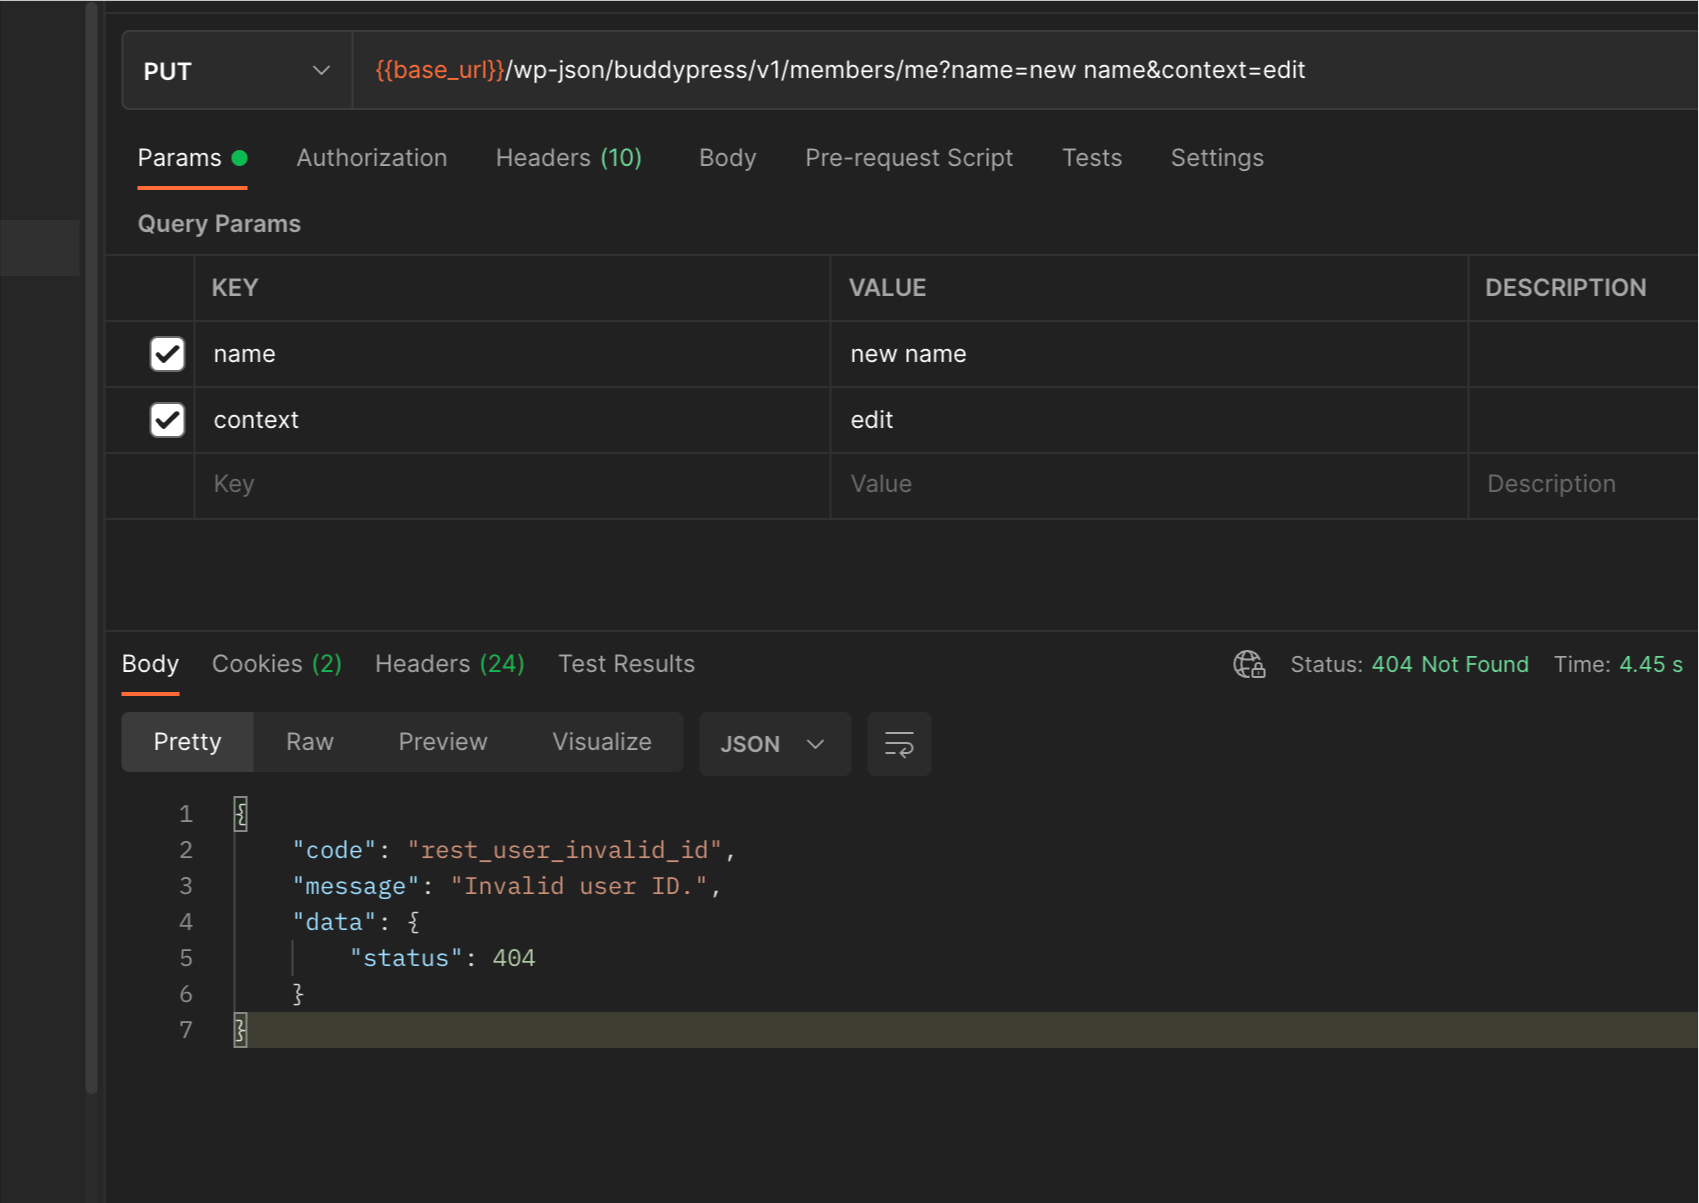The width and height of the screenshot is (1699, 1203).
Task: Open the JSON format dropdown
Action: click(x=775, y=744)
